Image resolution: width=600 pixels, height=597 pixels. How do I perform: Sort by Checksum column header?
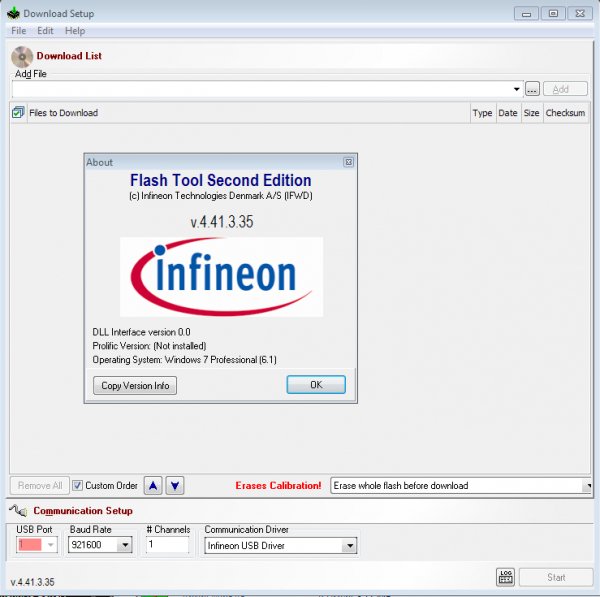click(565, 113)
